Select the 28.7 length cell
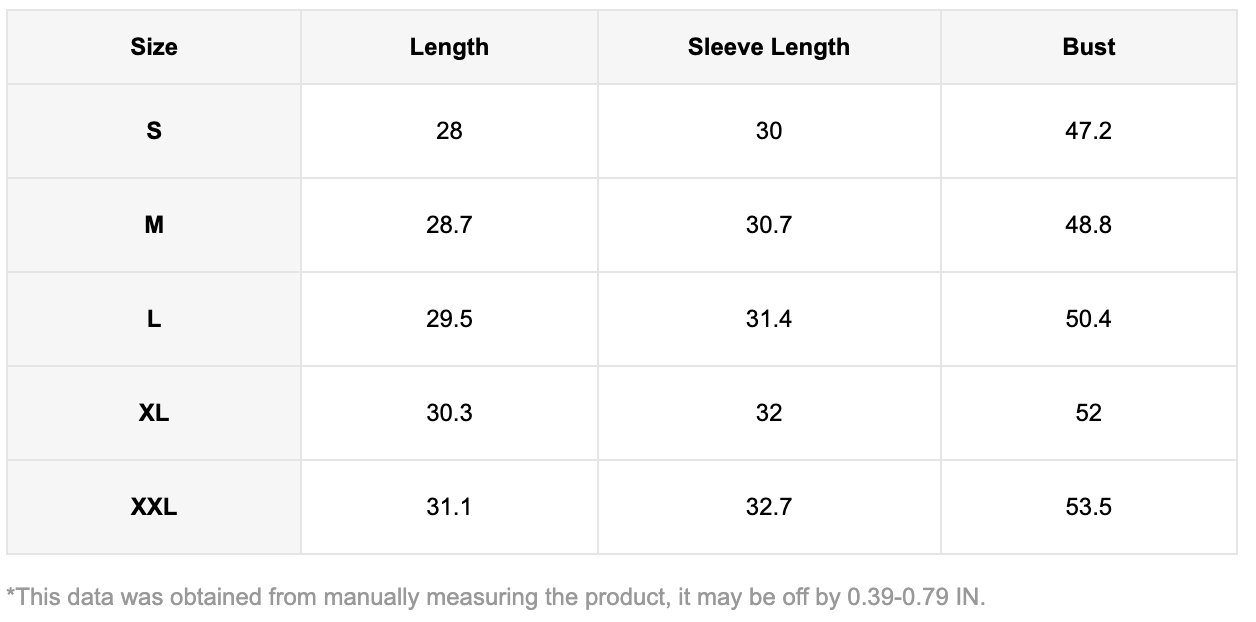The height and width of the screenshot is (622, 1256). tap(449, 225)
